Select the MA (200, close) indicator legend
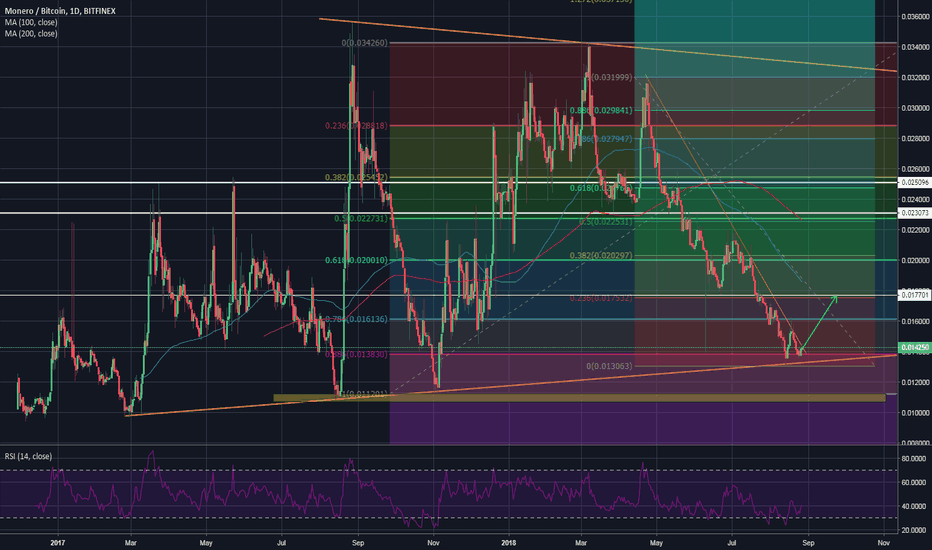The width and height of the screenshot is (932, 550). pos(31,34)
